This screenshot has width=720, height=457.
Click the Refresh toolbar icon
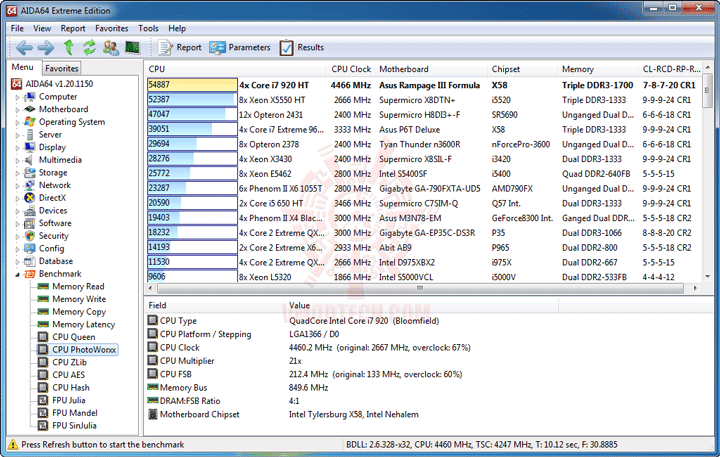point(89,47)
